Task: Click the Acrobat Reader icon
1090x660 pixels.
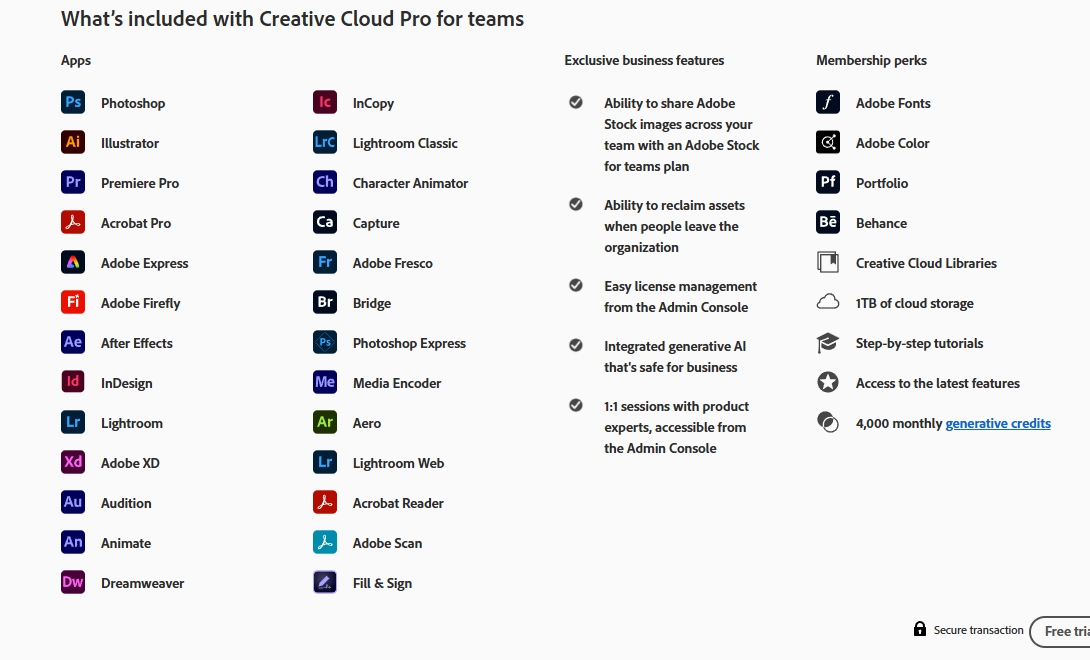Action: coord(325,502)
